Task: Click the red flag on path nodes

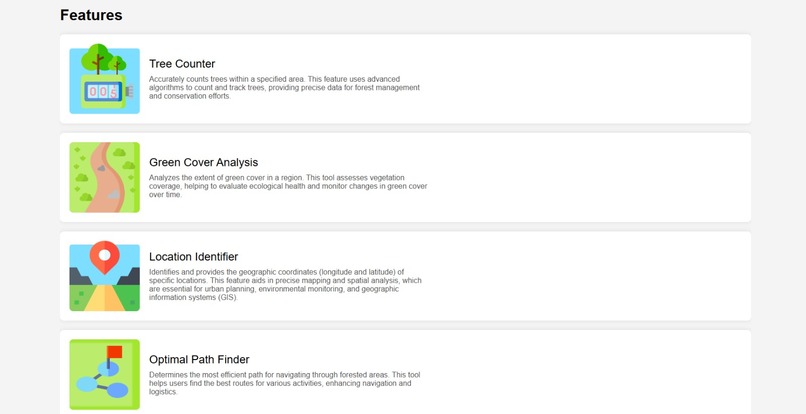Action: click(114, 354)
